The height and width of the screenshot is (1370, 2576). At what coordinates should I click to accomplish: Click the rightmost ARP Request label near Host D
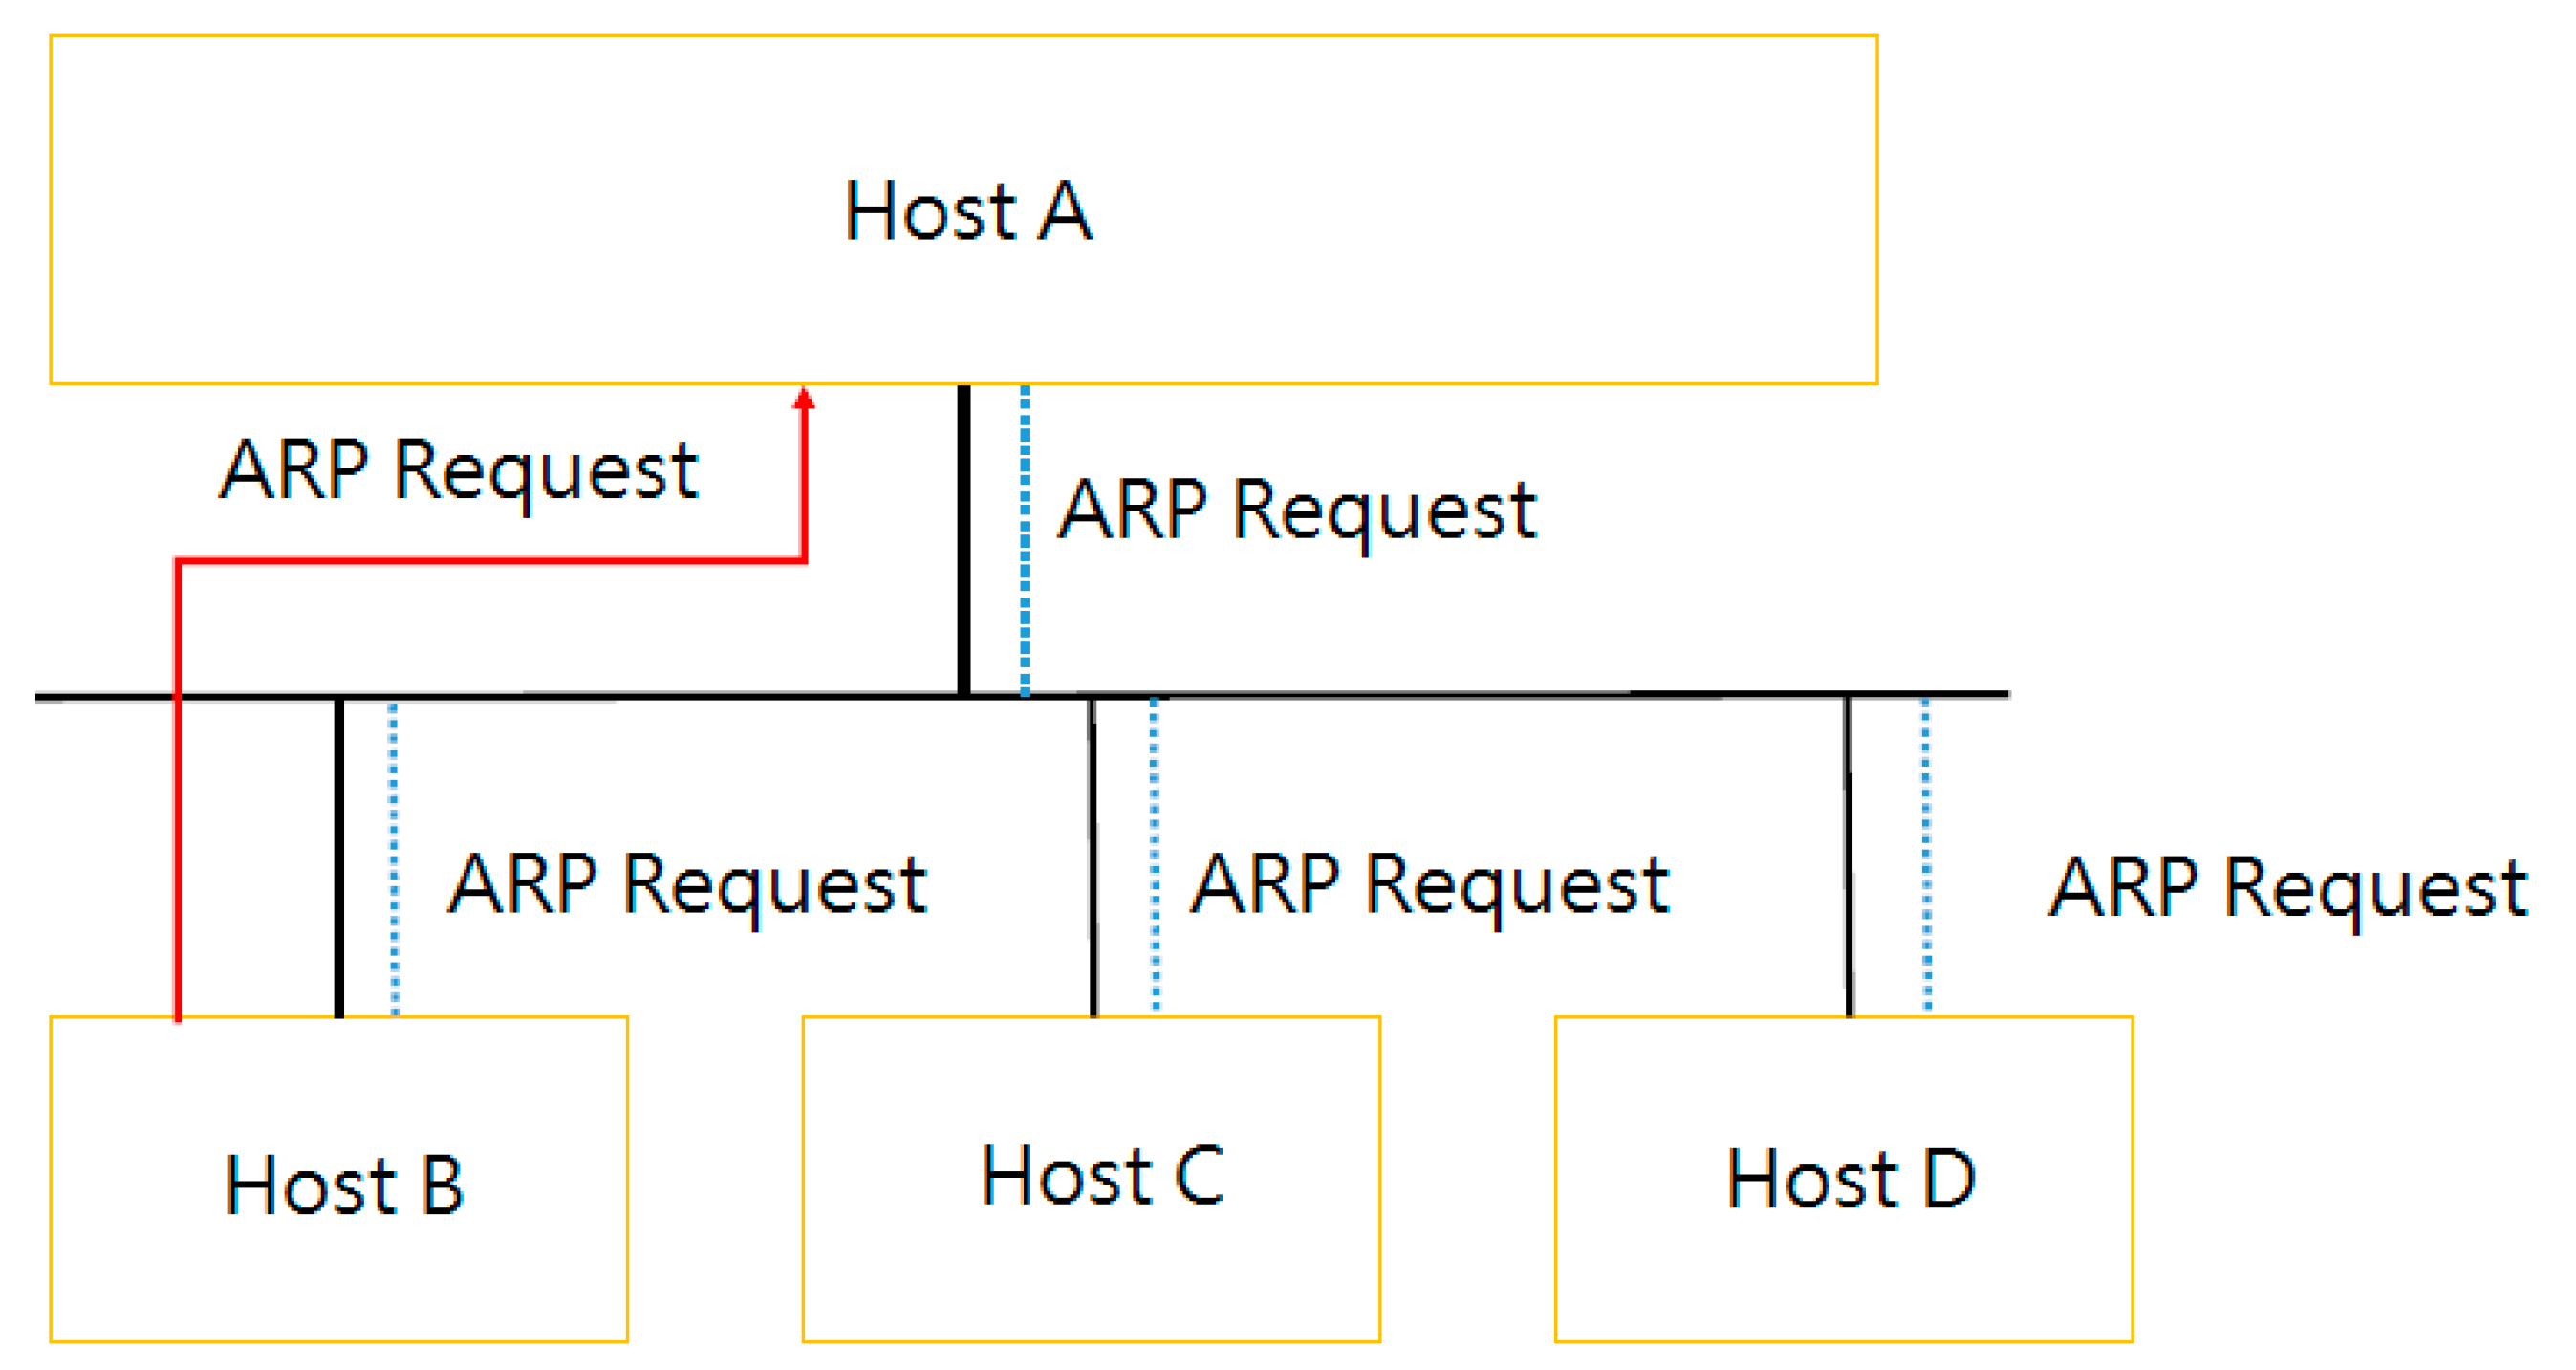coord(2288,888)
